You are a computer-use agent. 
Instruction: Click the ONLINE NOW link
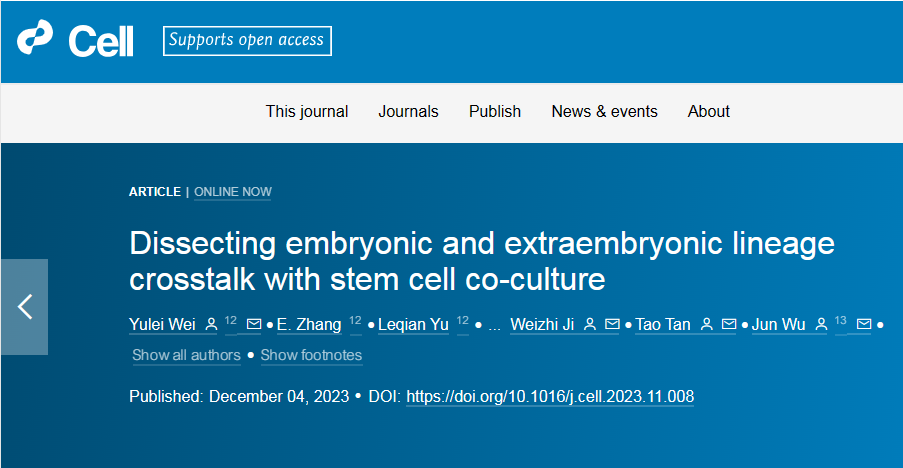[x=233, y=192]
